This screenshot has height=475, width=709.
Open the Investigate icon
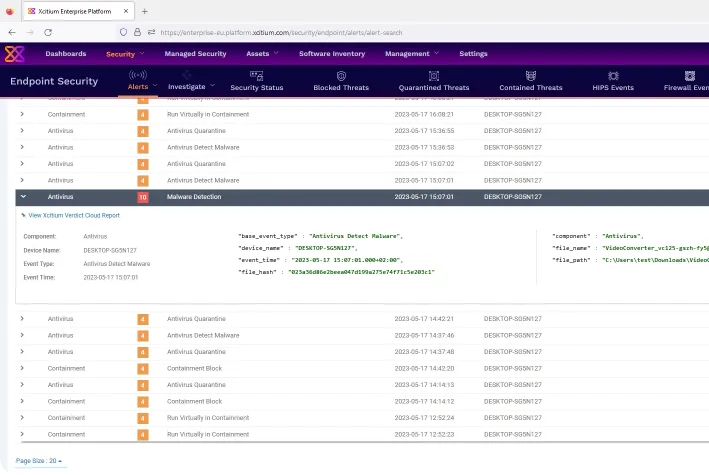[x=186, y=75]
